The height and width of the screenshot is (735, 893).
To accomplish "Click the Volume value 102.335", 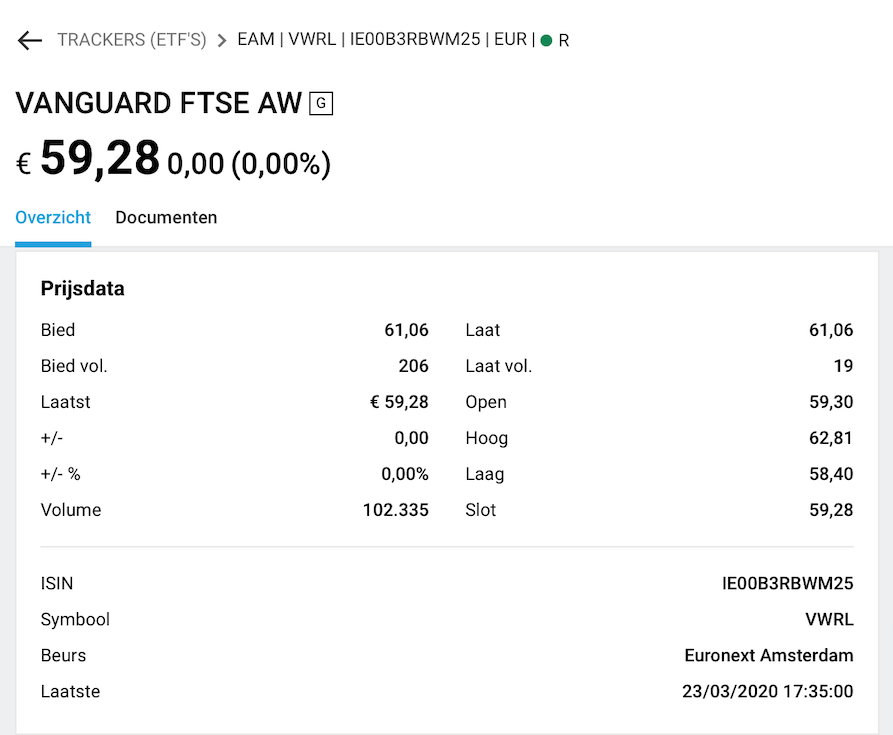I will pyautogui.click(x=395, y=510).
